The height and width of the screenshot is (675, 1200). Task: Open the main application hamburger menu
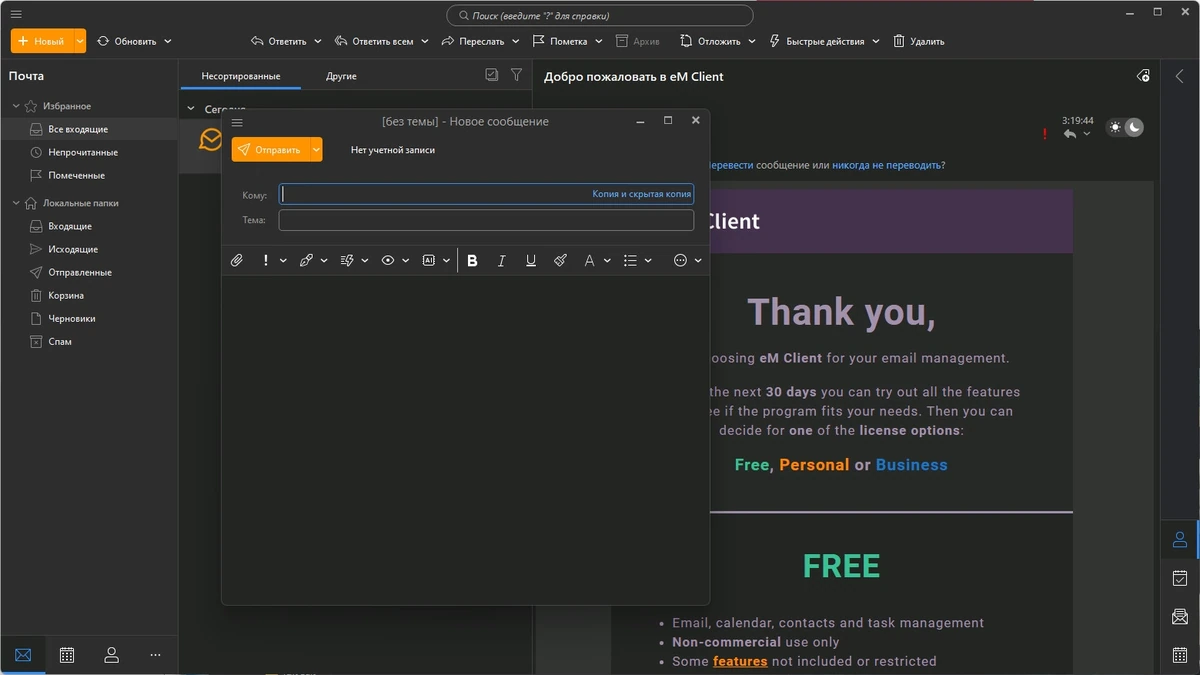[x=16, y=15]
